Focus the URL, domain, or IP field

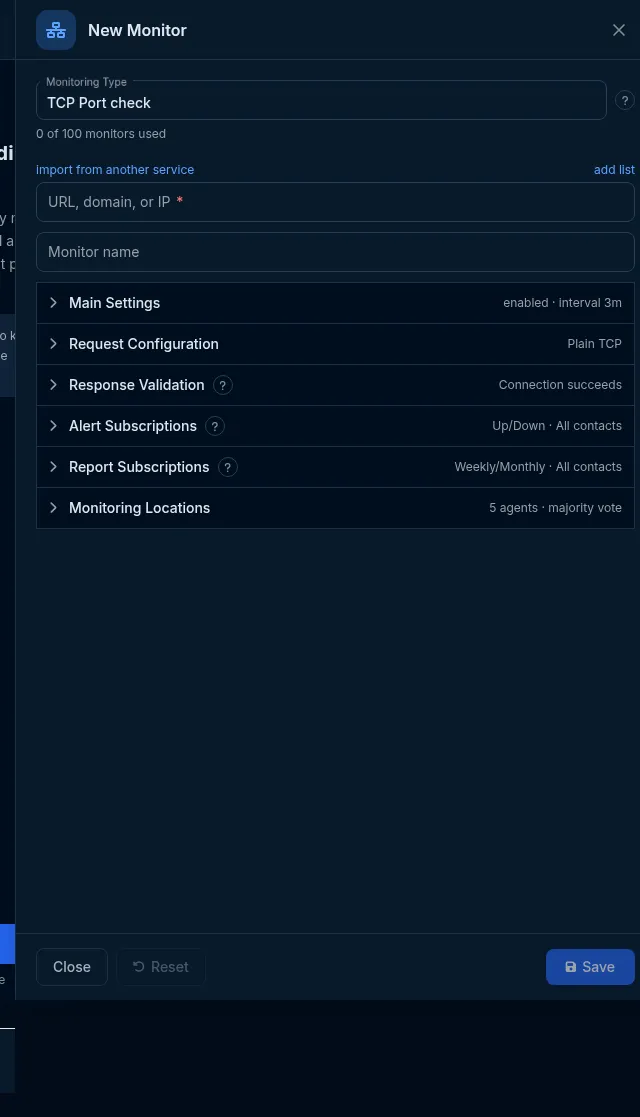335,202
